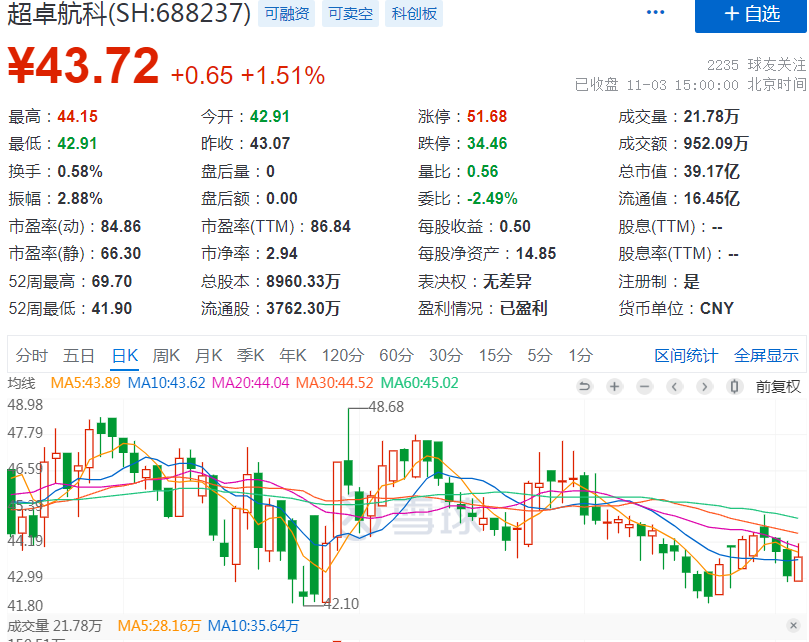Switch to the 五日 chart tab
Screen dimensions: 809x642
coord(79,356)
